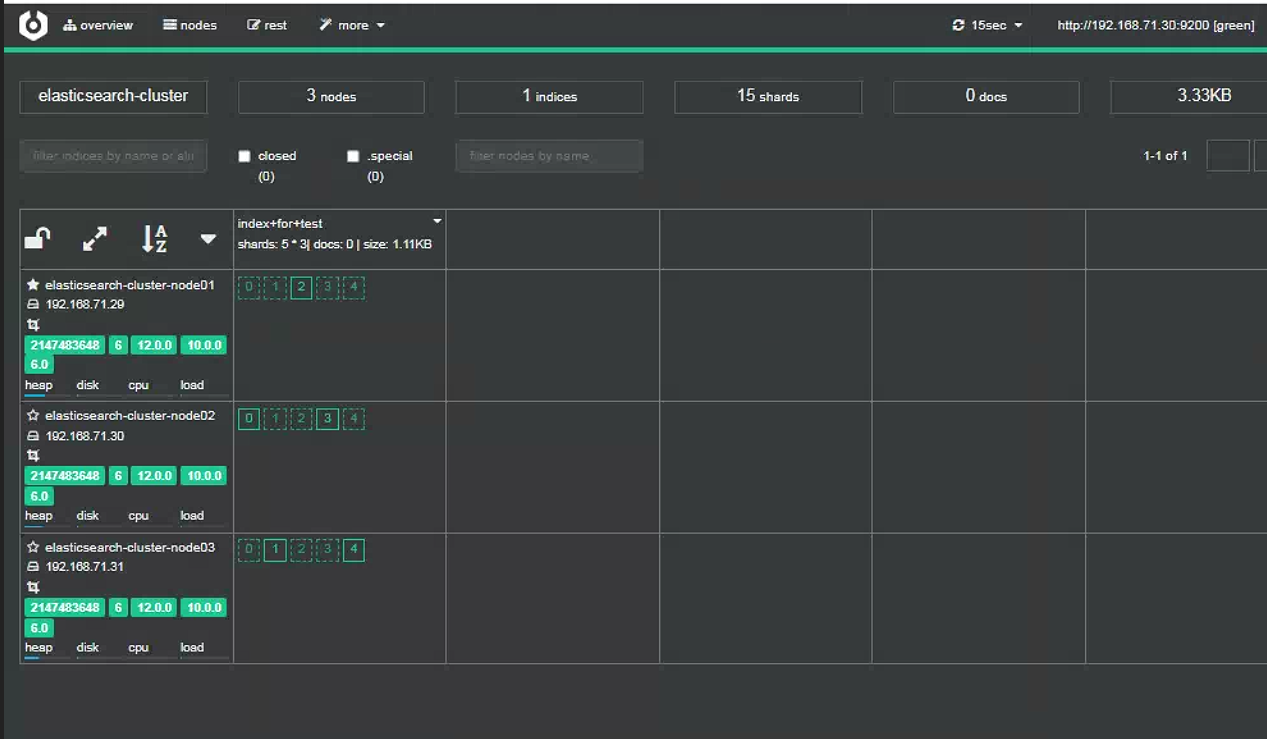1267x739 pixels.
Task: Focus the filter nodes by name field
Action: pos(549,156)
